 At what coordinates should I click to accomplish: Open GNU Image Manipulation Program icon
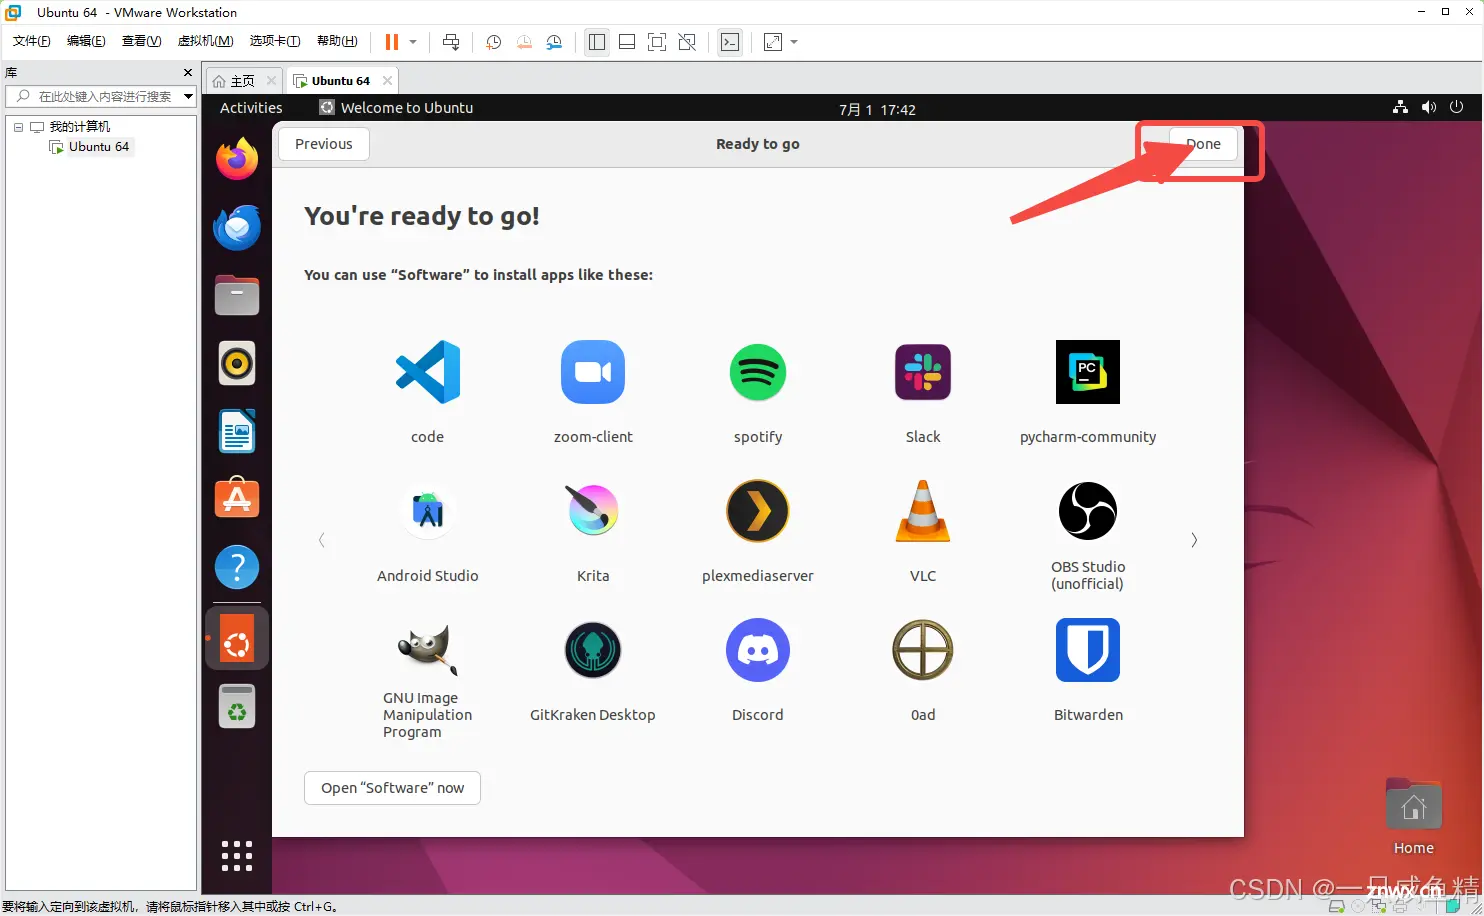(x=428, y=650)
